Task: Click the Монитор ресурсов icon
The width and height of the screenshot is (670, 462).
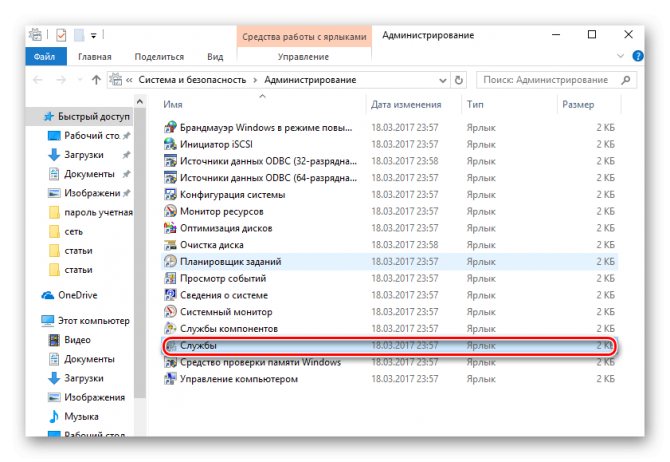Action: point(170,211)
